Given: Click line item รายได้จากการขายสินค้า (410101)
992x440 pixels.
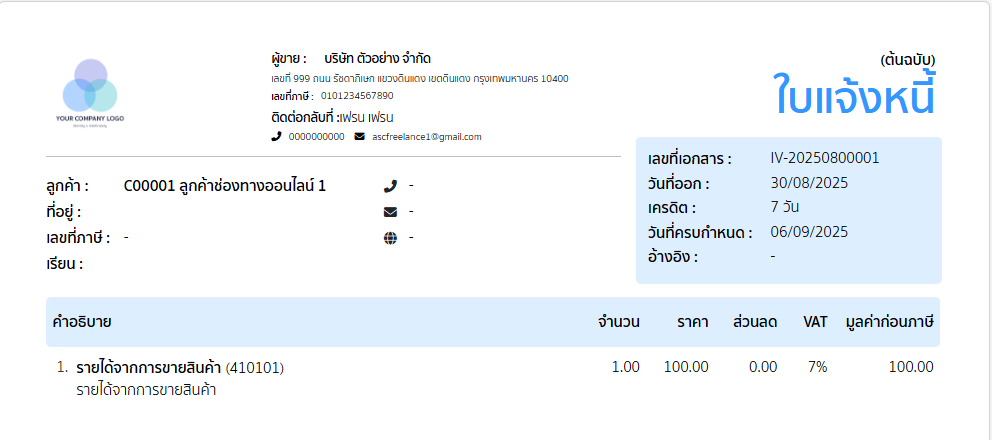Looking at the screenshot, I should click(x=180, y=367).
